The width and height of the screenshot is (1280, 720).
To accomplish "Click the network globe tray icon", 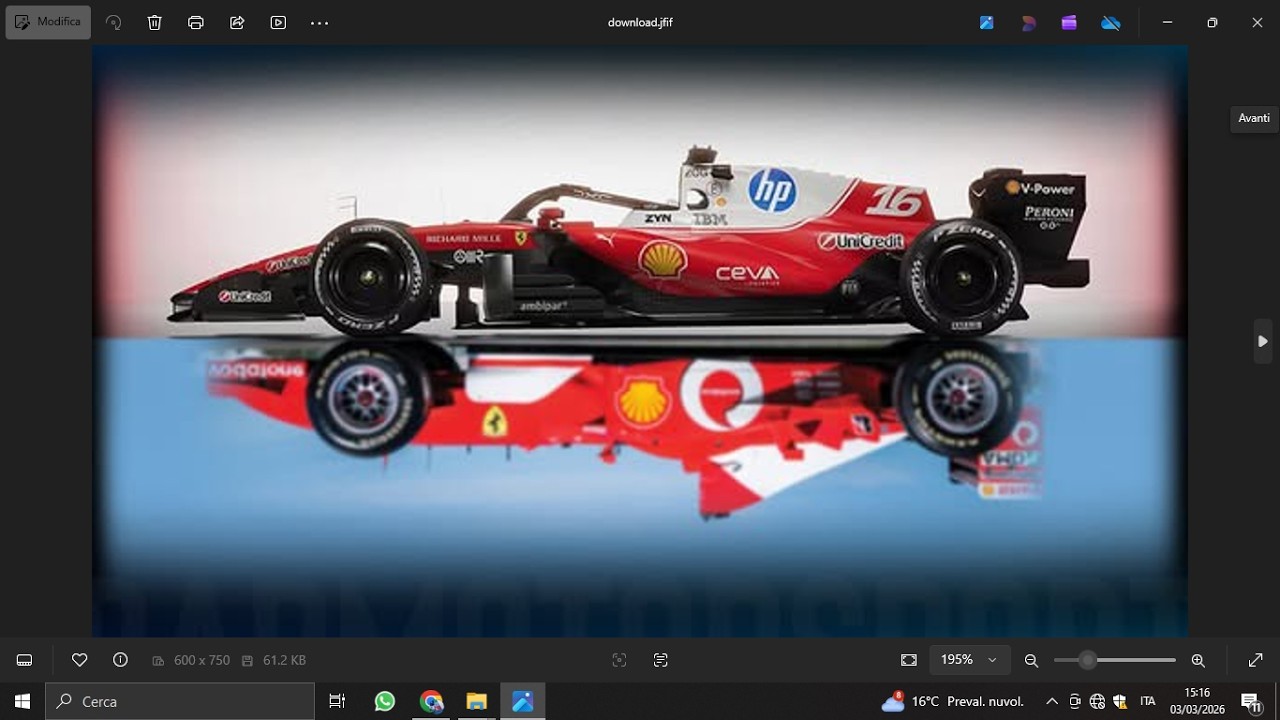I will pyautogui.click(x=1098, y=701).
